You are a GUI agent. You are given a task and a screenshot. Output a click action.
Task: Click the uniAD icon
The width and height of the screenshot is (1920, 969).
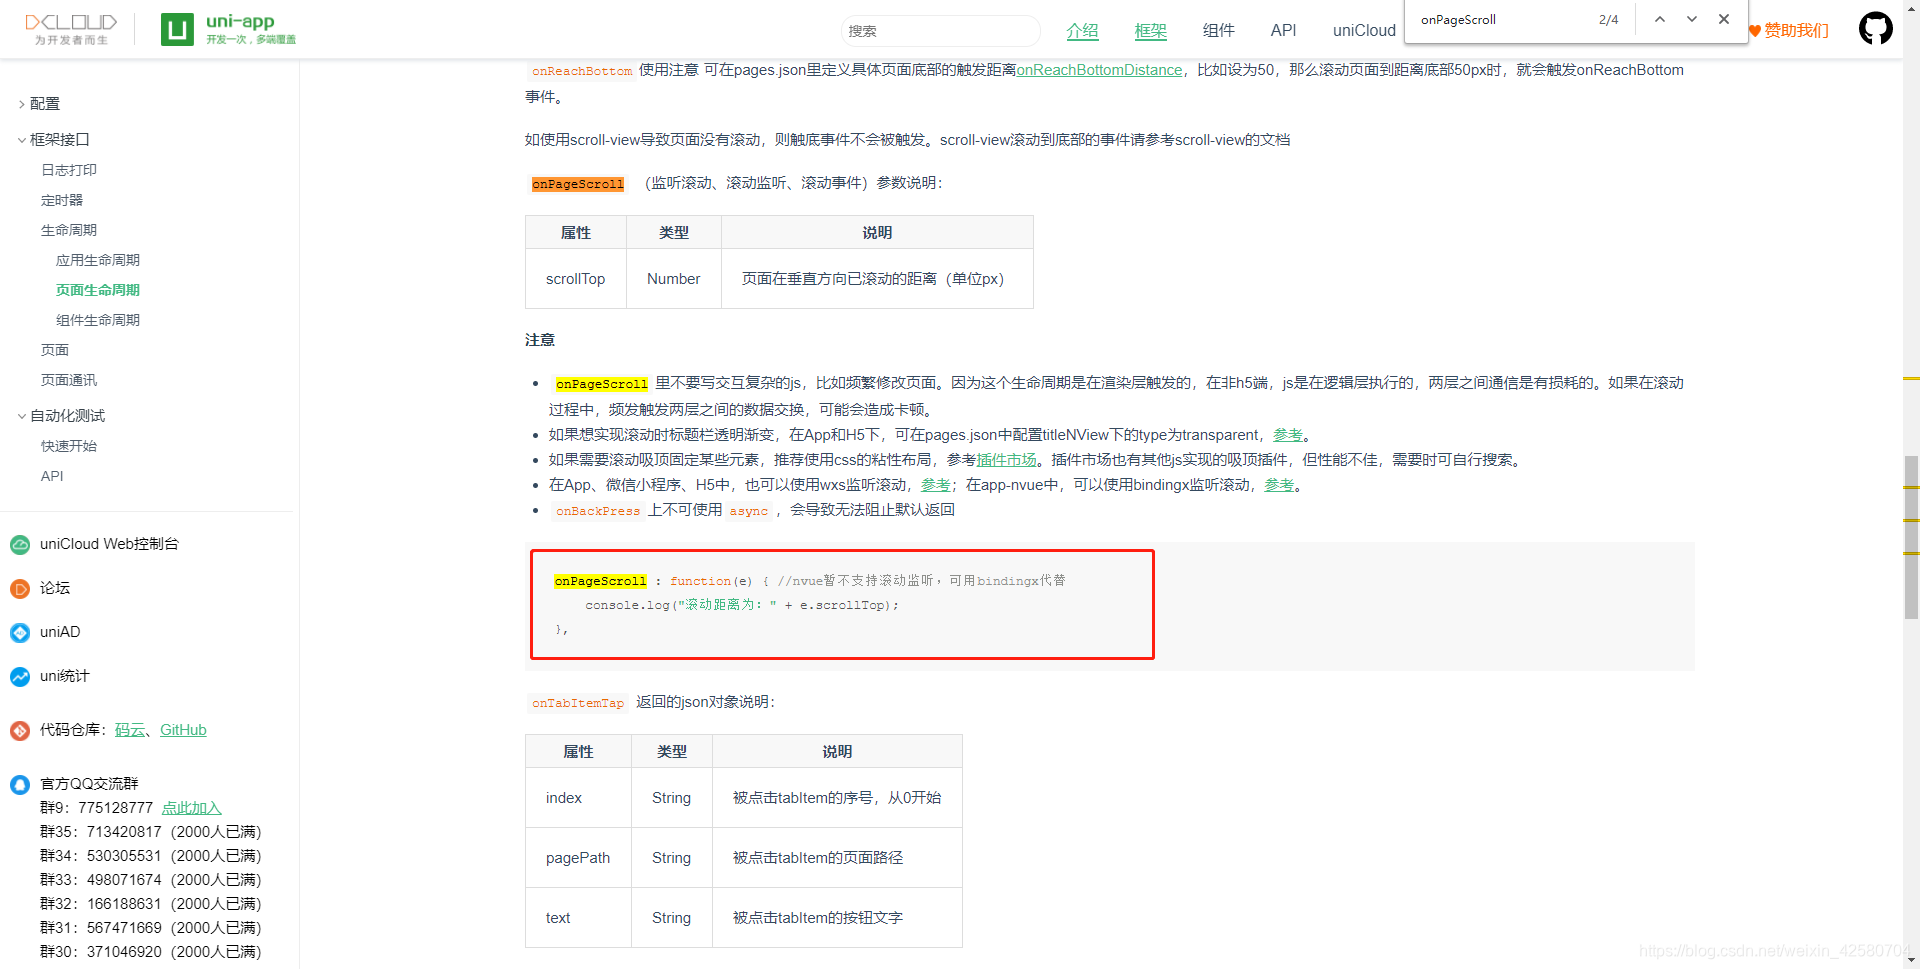click(x=20, y=632)
